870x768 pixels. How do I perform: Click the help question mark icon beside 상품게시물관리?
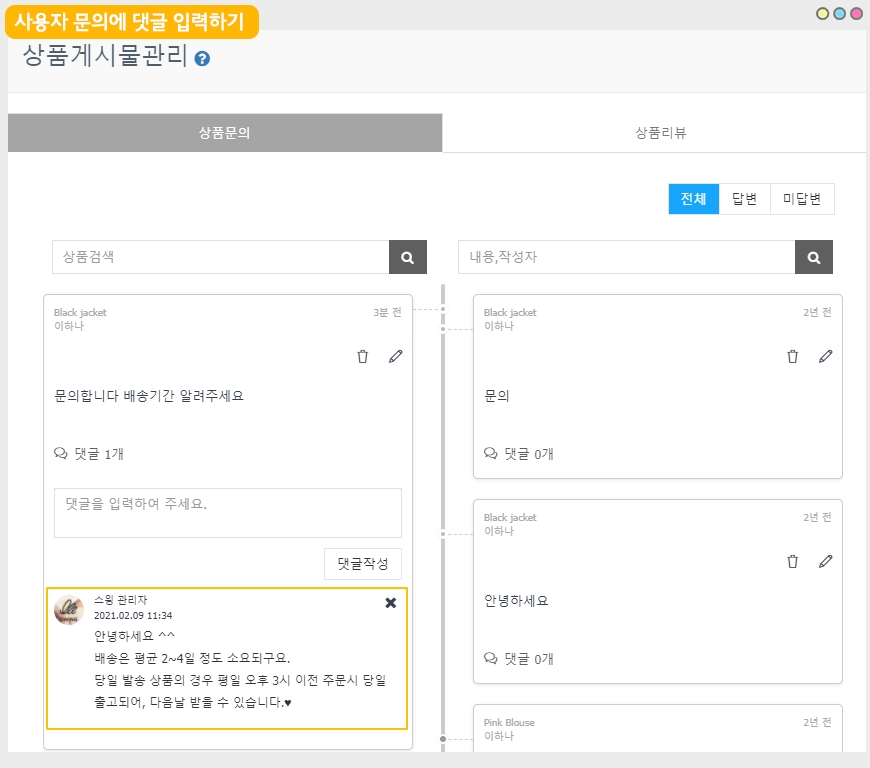(202, 59)
